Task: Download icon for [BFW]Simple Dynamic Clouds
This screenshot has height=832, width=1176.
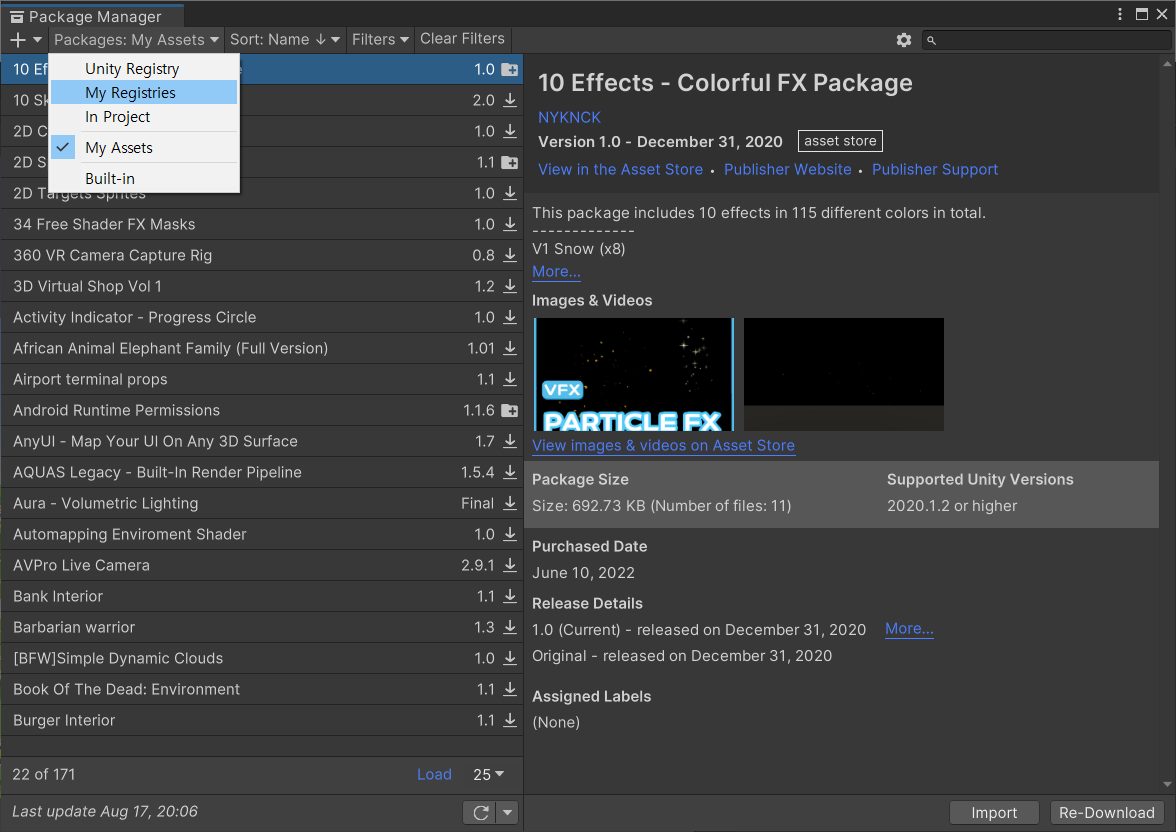Action: click(x=510, y=658)
